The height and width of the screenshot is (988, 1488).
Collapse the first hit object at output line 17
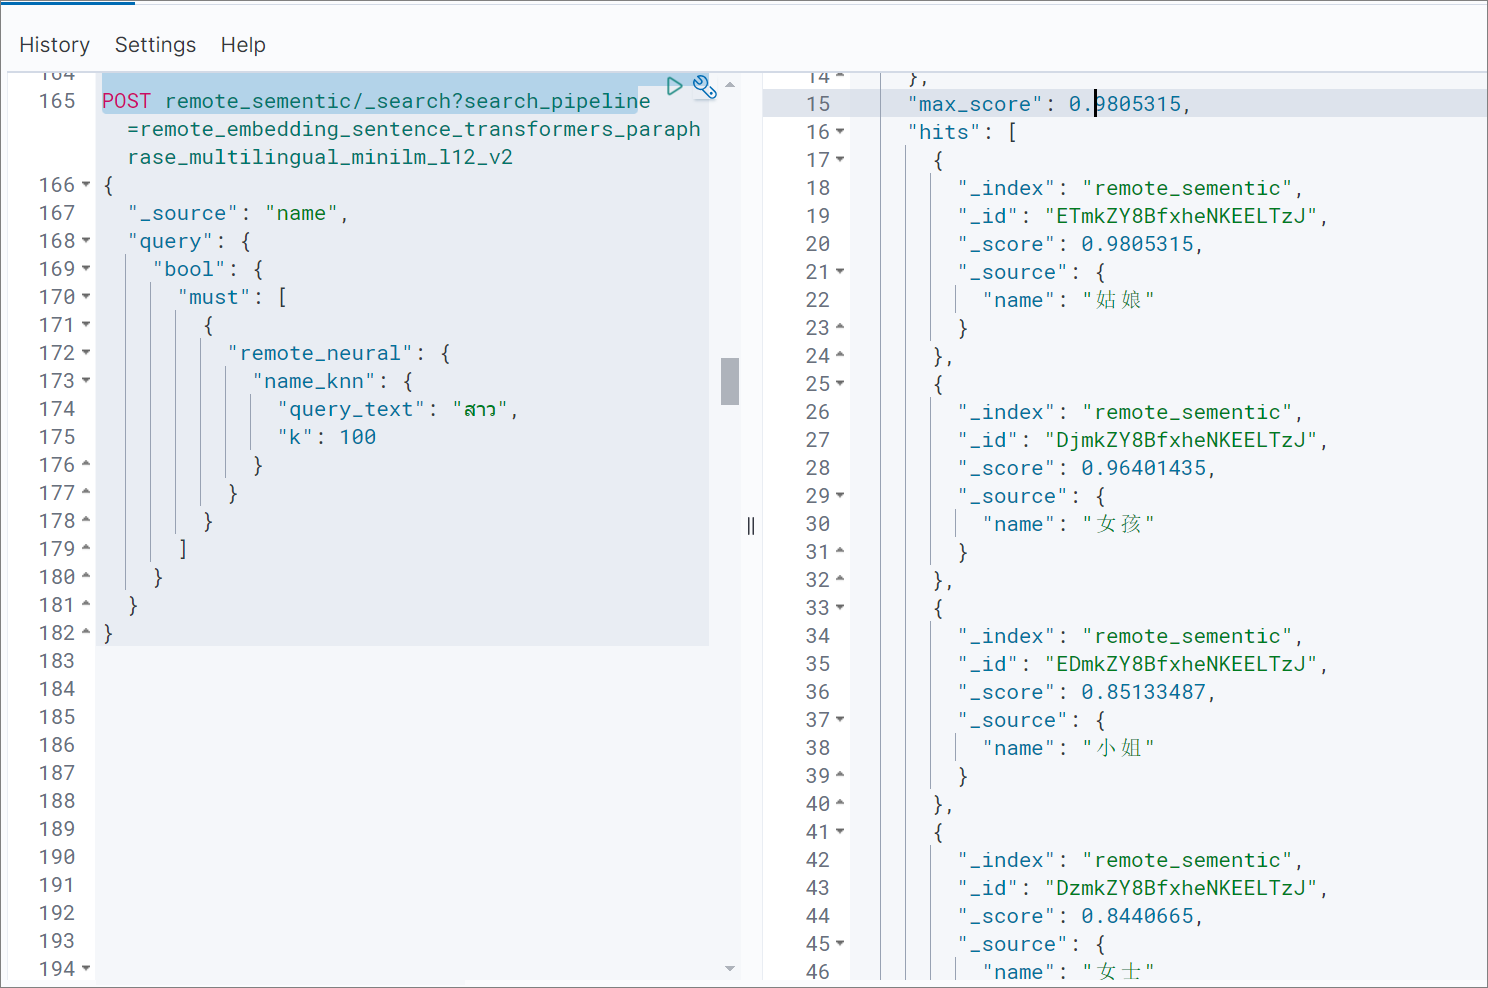[840, 160]
